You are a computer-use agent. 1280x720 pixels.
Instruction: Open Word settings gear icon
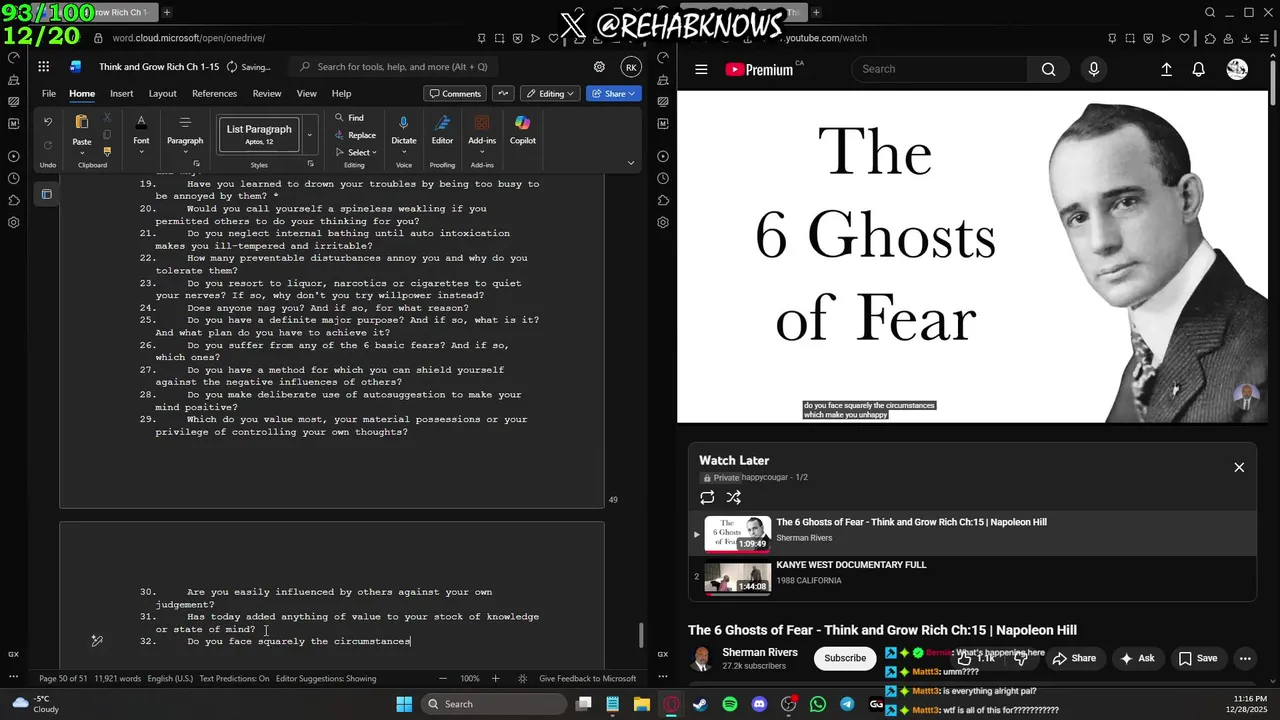click(x=599, y=67)
